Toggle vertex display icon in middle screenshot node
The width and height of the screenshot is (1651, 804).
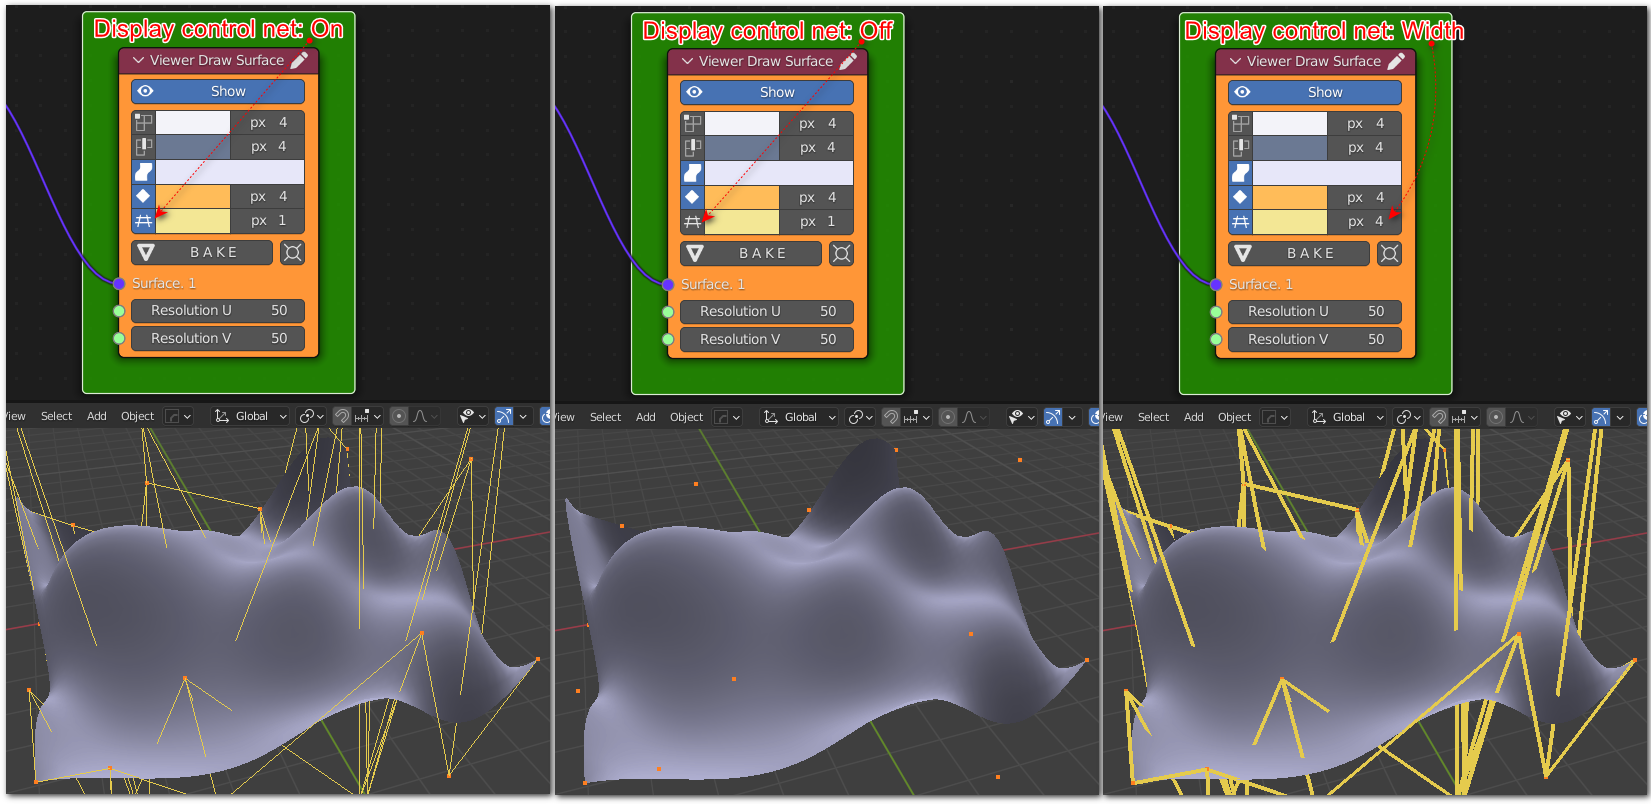693,124
